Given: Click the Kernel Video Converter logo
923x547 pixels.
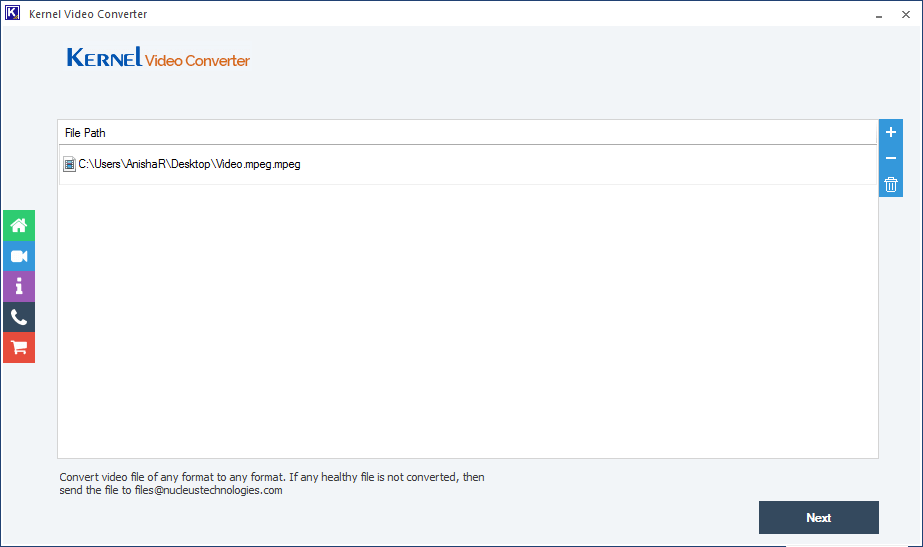Looking at the screenshot, I should click(158, 58).
